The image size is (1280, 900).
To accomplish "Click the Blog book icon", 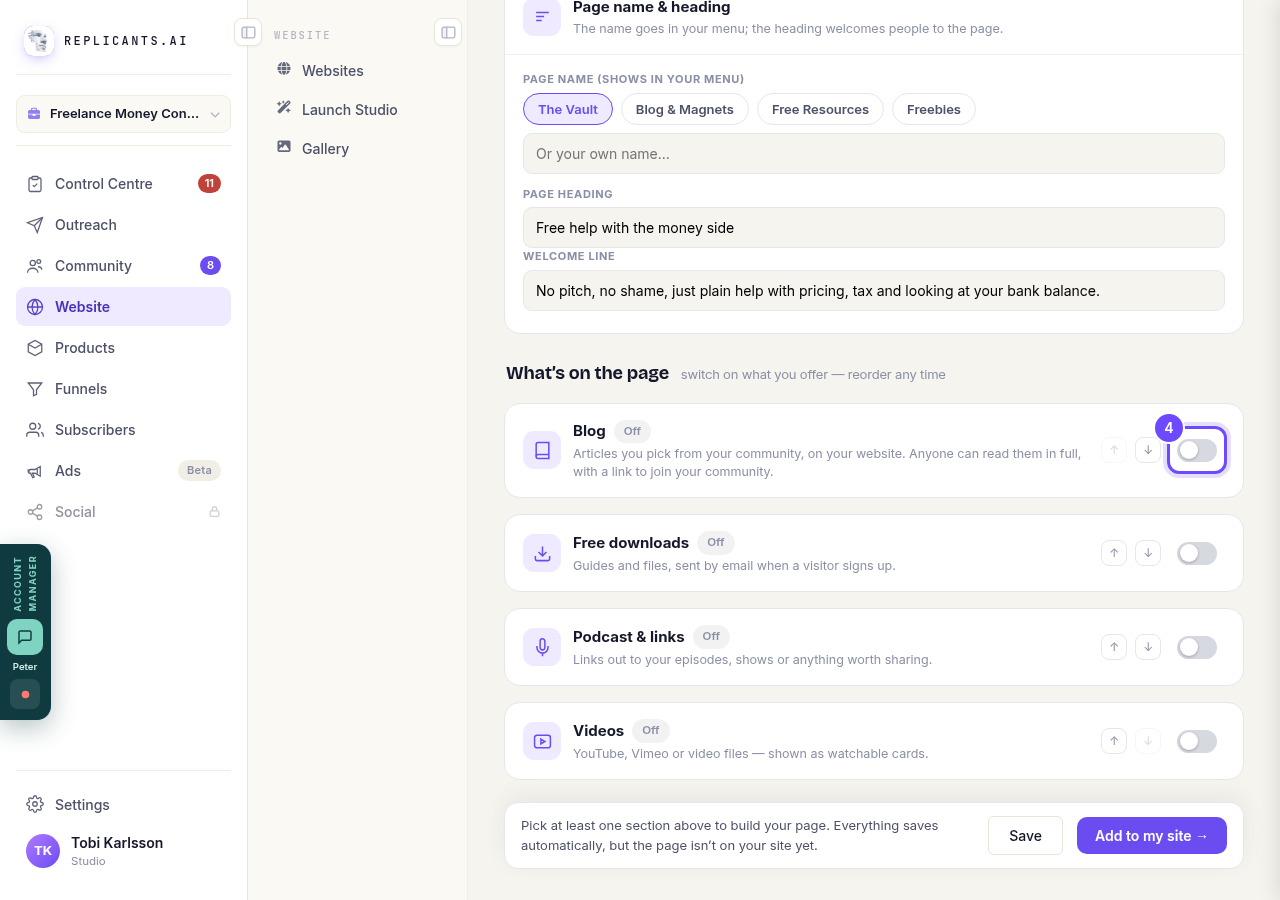I will click(542, 450).
